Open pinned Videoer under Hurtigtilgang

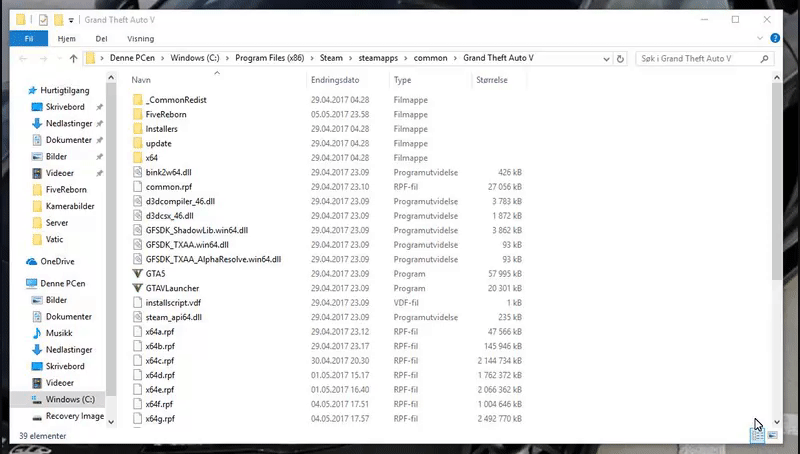coord(60,173)
